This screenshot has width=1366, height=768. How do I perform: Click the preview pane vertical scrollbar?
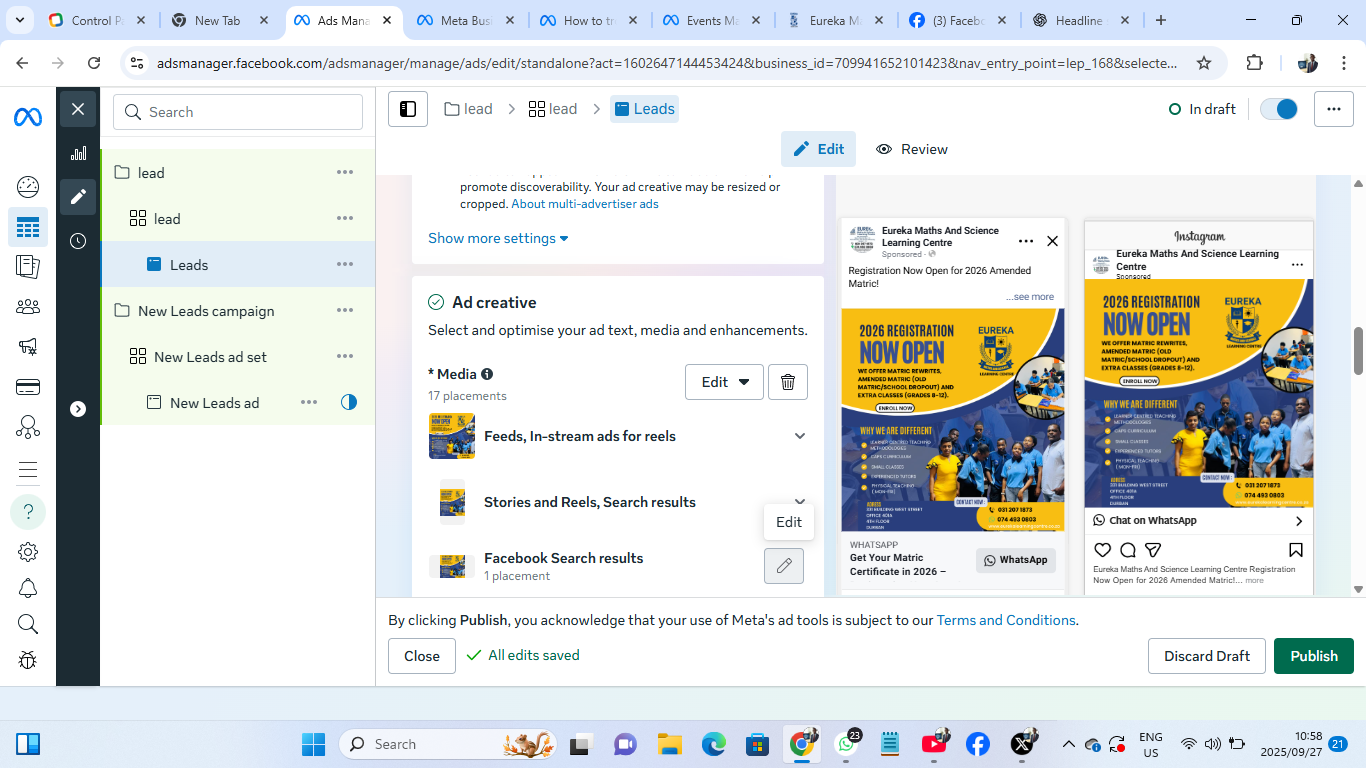1358,350
